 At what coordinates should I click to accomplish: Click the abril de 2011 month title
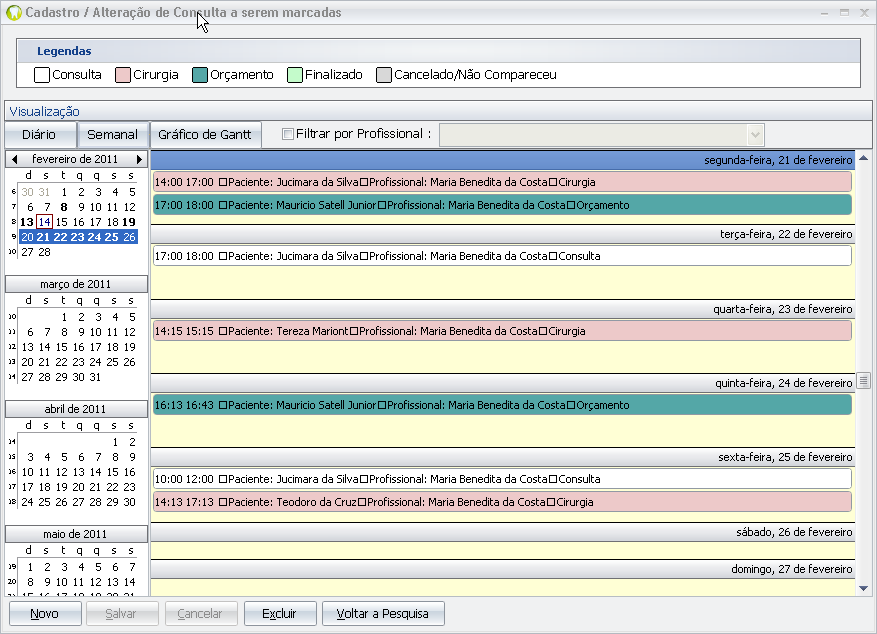pos(76,409)
